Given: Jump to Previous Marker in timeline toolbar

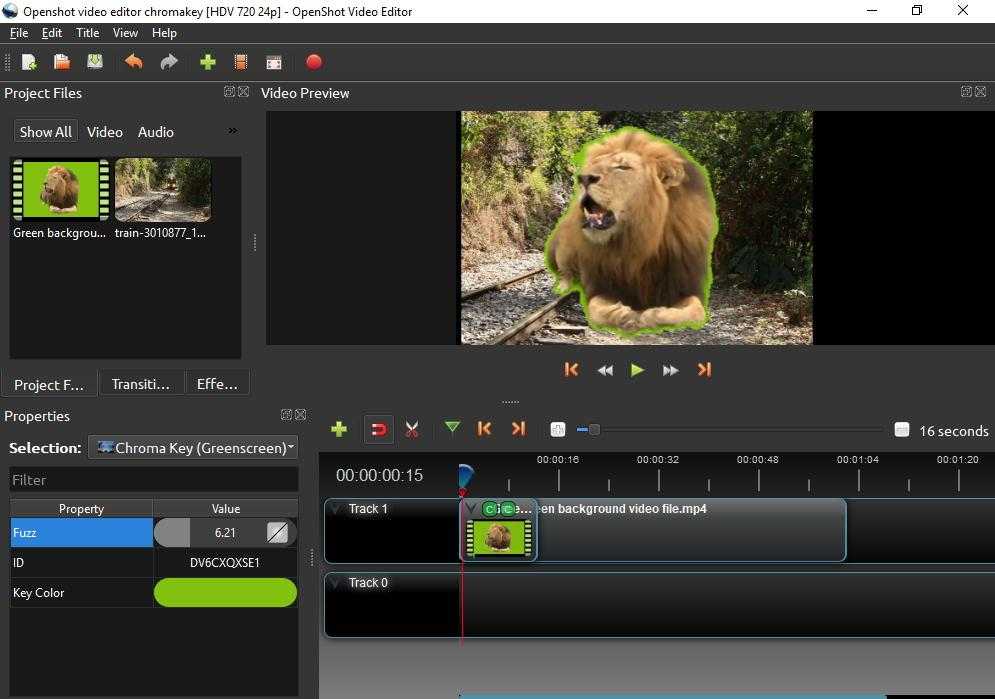Looking at the screenshot, I should coord(485,428).
